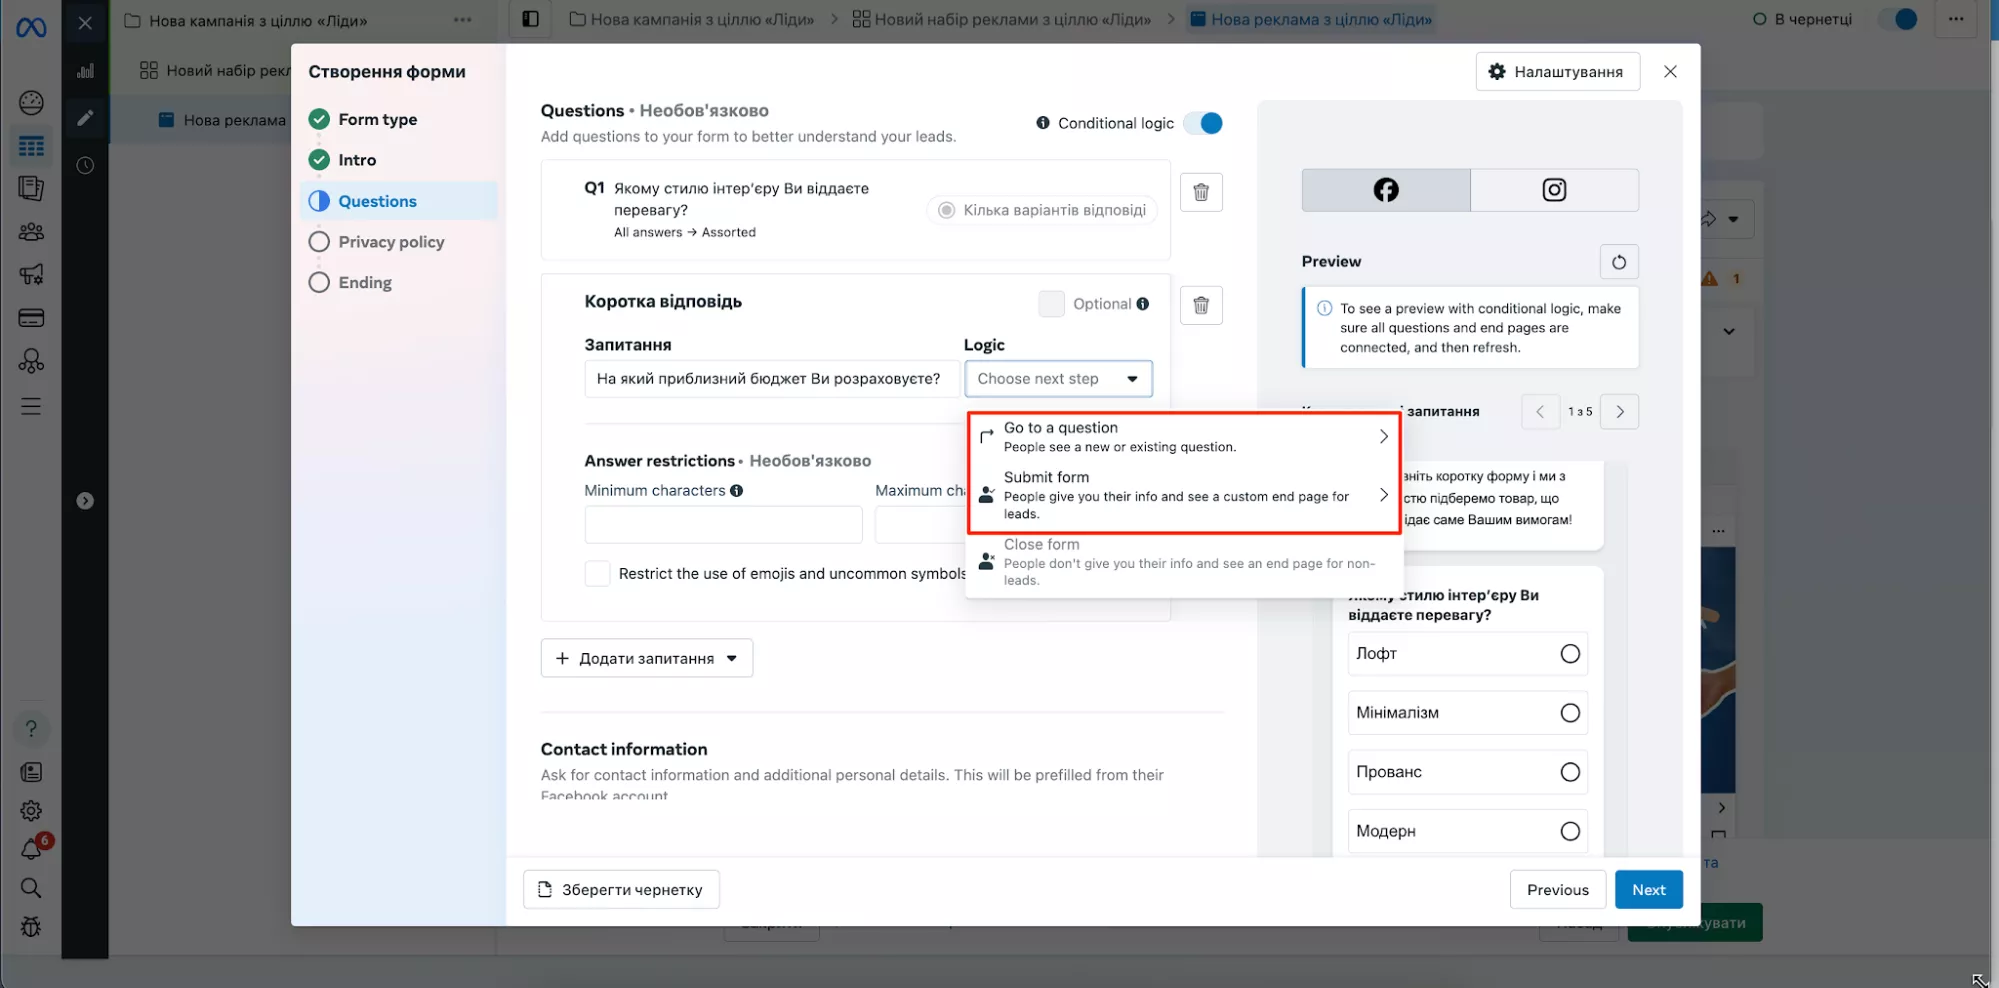The image size is (1999, 988).
Task: Turn off the Conditional logic toggle
Action: [x=1203, y=123]
